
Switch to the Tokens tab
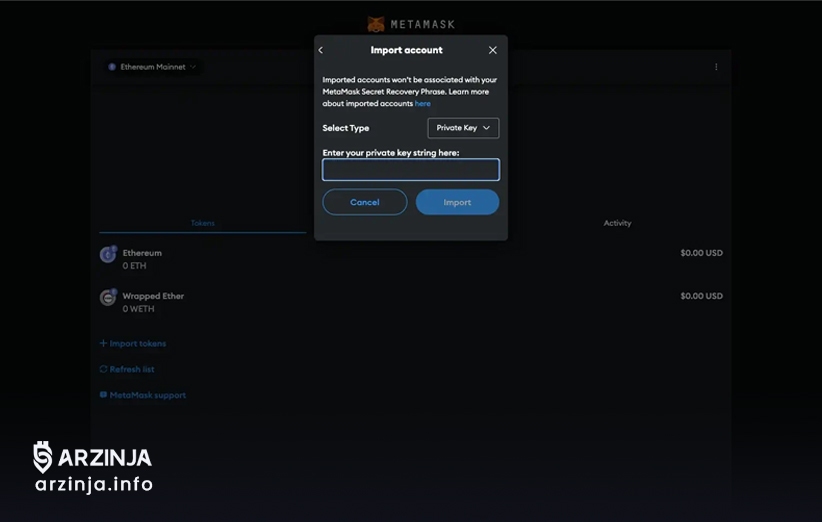pyautogui.click(x=203, y=223)
